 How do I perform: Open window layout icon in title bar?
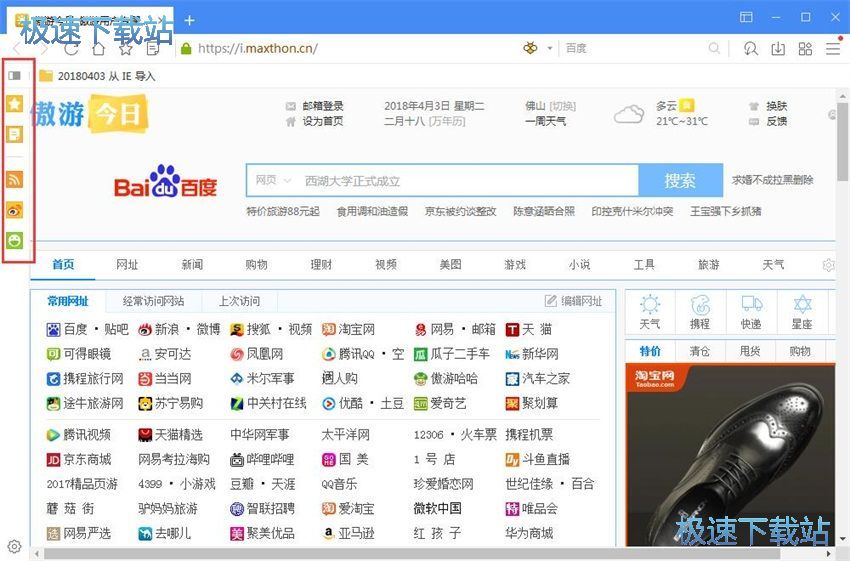click(746, 17)
